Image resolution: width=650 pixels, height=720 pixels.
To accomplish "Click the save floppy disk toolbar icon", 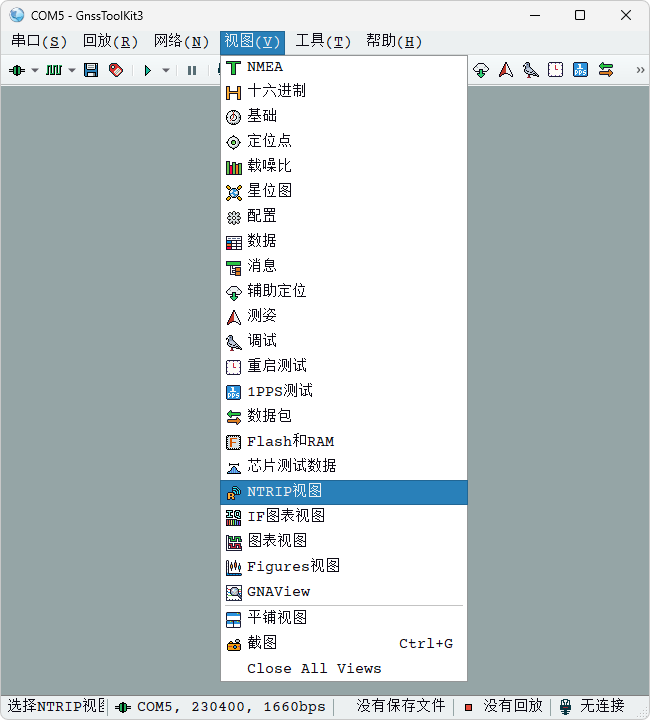I will coord(91,70).
